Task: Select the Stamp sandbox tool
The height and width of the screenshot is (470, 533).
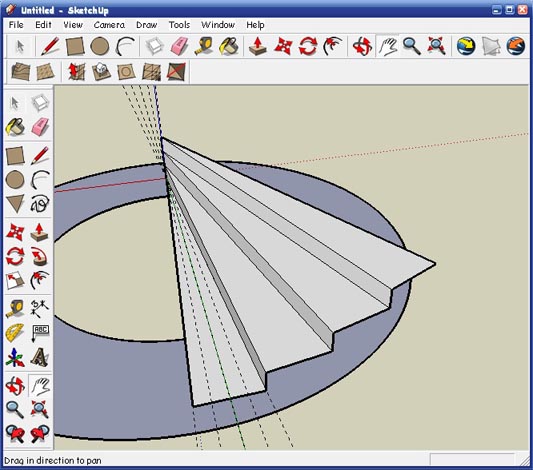Action: (x=101, y=71)
